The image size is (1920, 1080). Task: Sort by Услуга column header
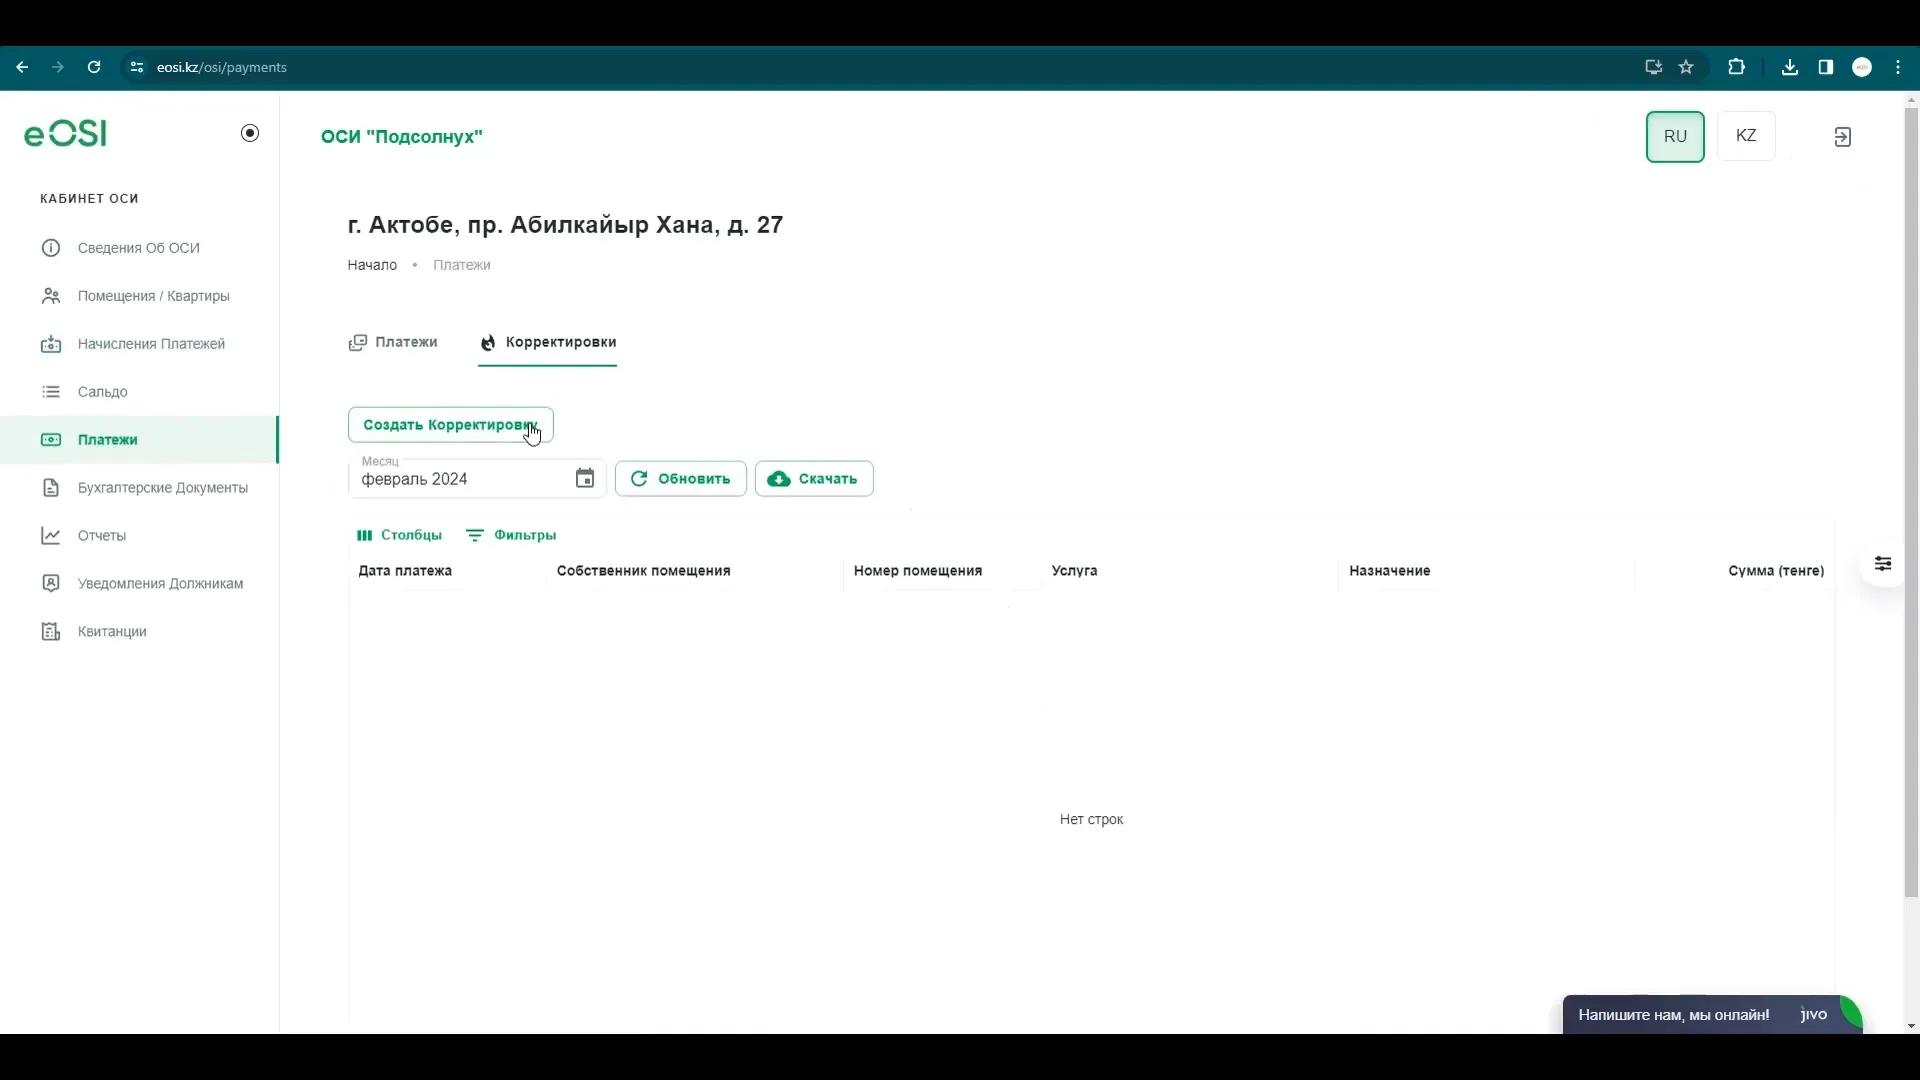click(x=1074, y=571)
